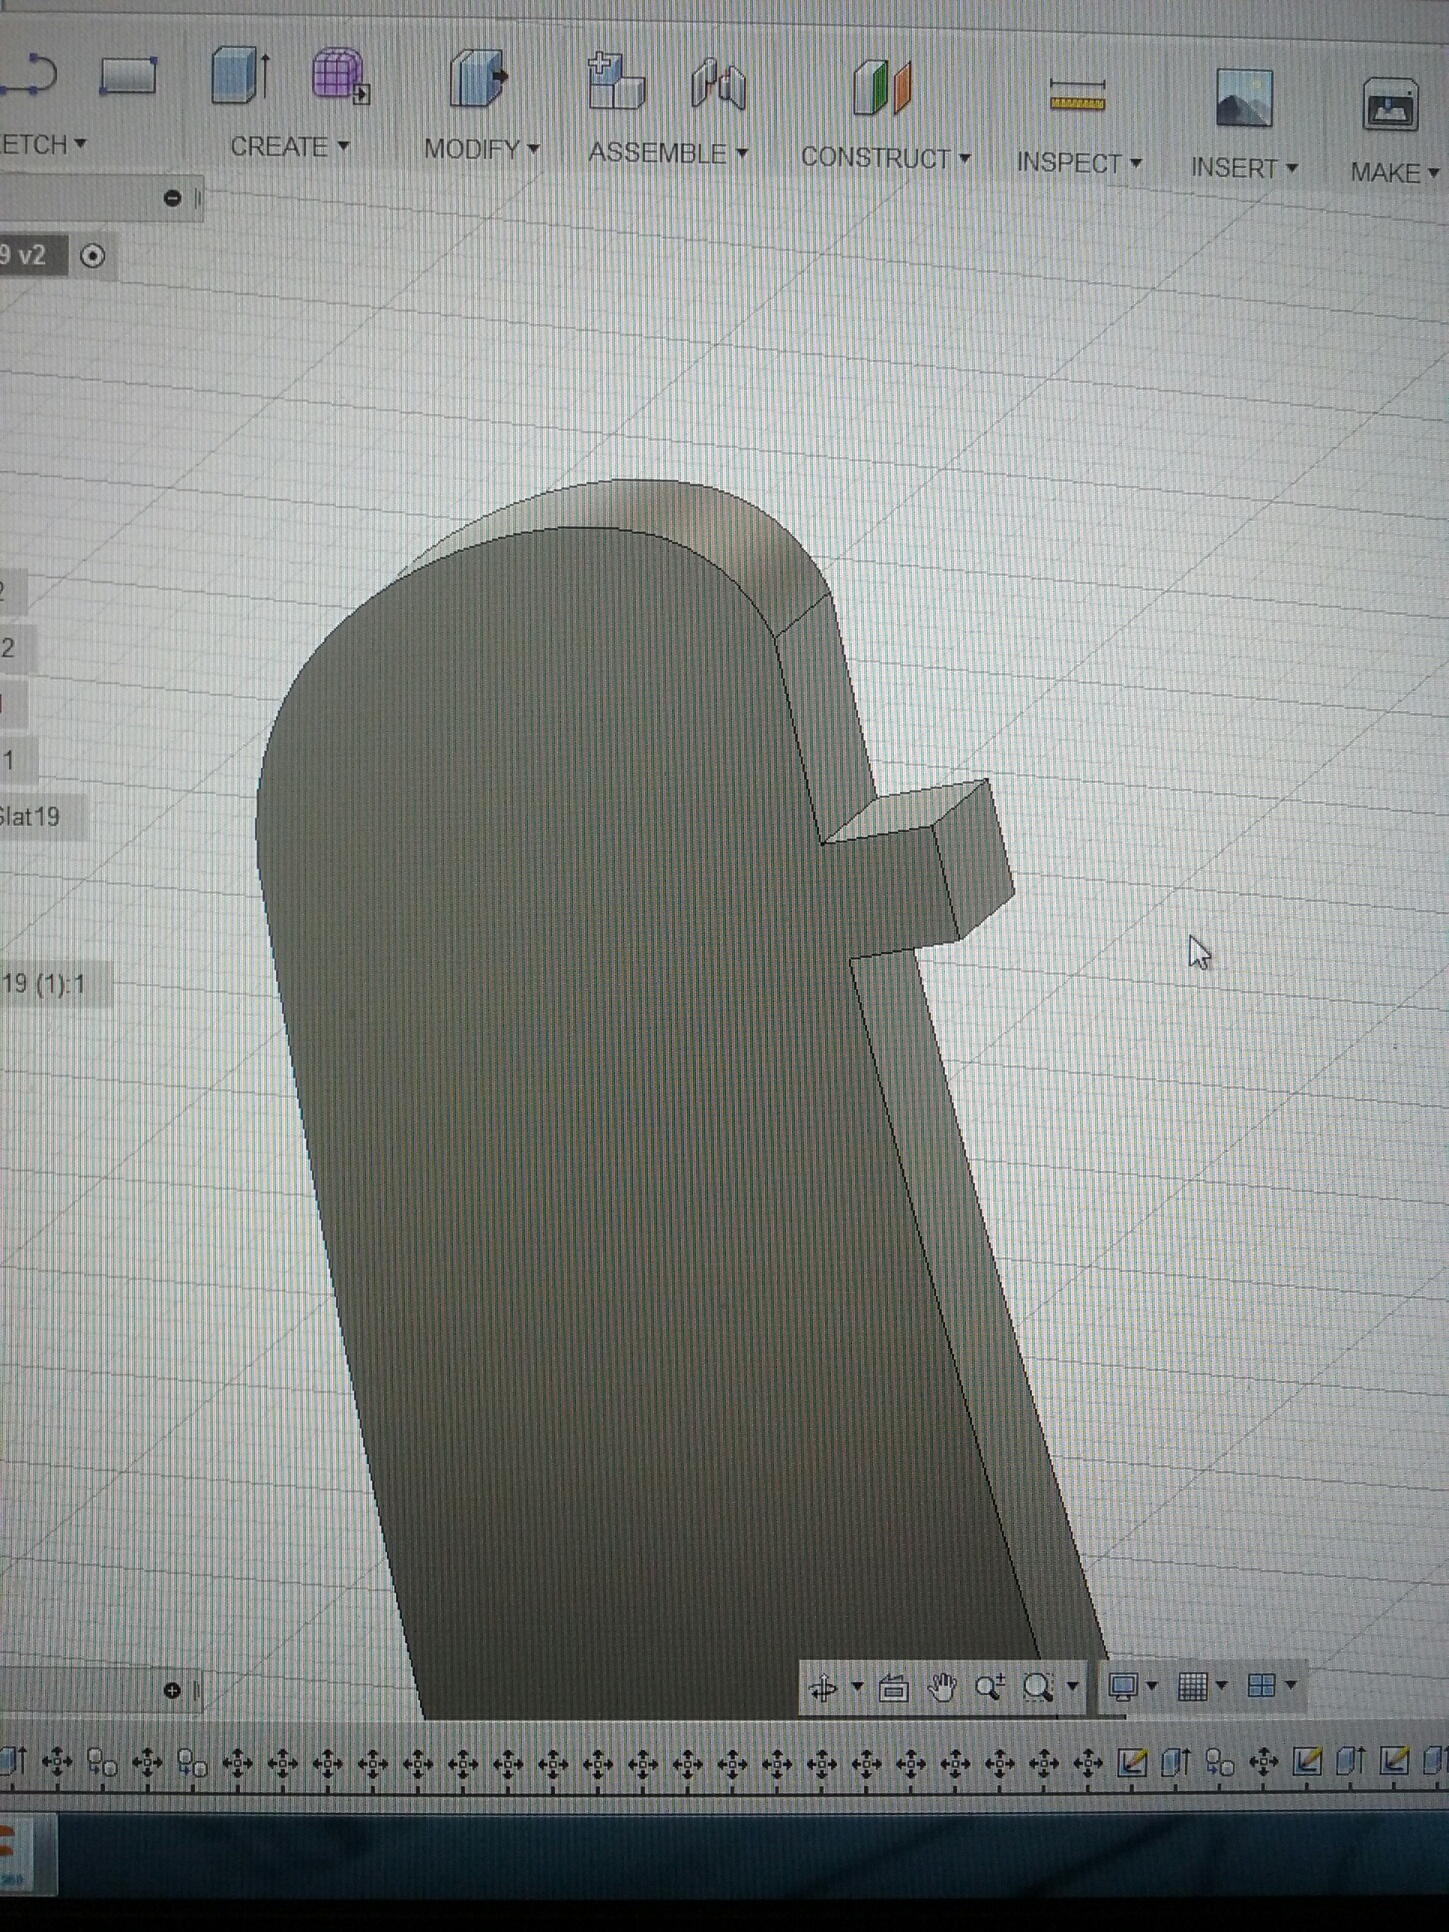Toggle the activate-component radio beside v2
This screenshot has width=1449, height=1932.
point(92,256)
